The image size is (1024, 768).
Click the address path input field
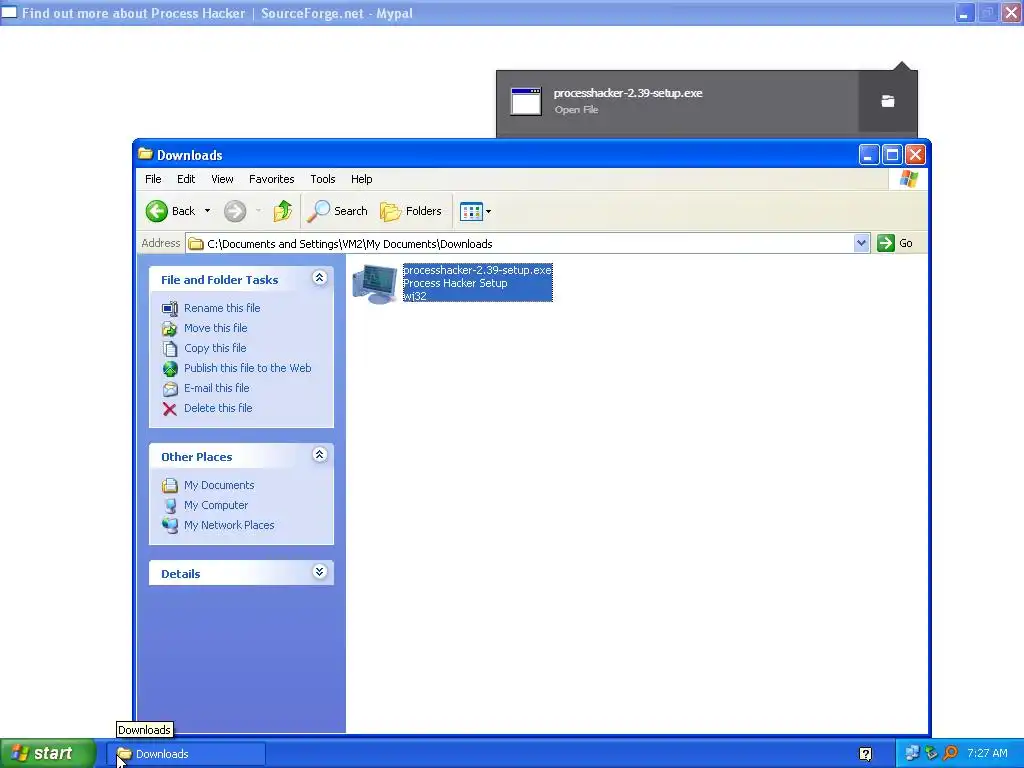(528, 244)
